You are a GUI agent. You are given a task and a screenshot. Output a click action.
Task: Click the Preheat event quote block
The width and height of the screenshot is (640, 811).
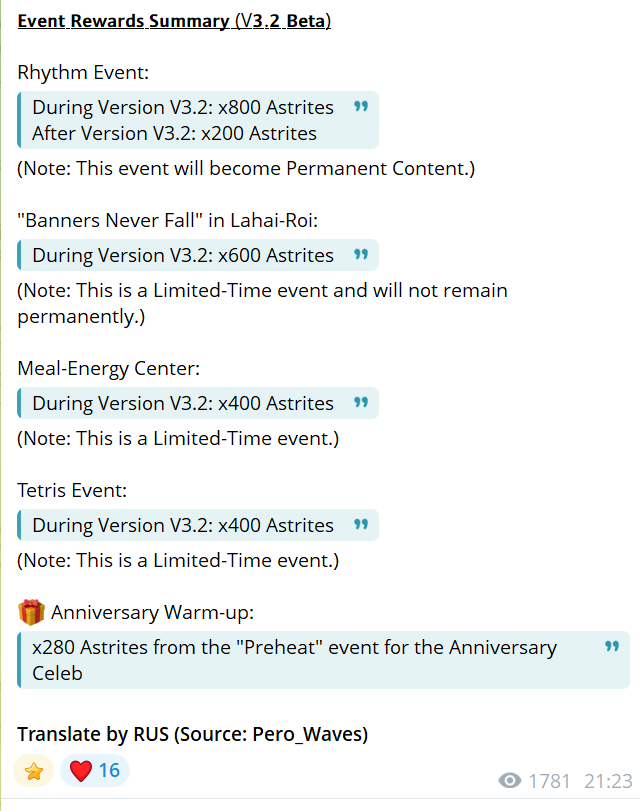(323, 660)
